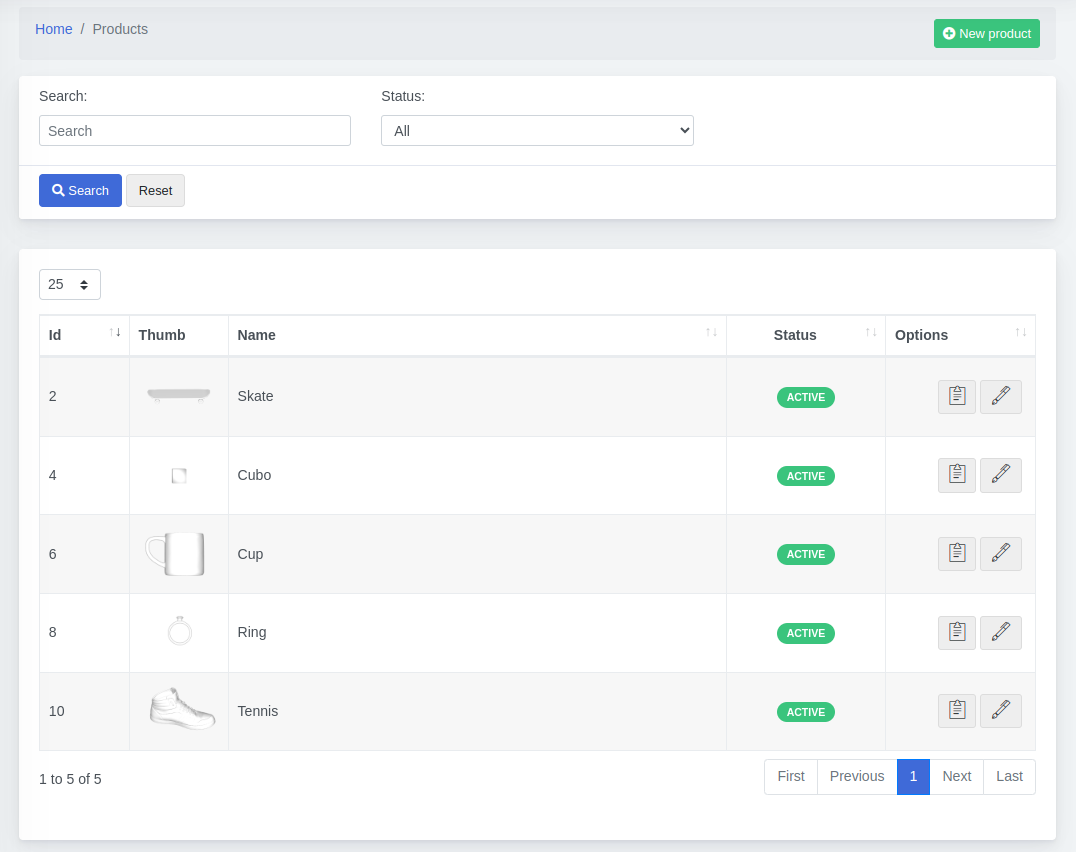Click the pencil edit icon for Skate
Screen dimensions: 1076x852
point(1000,397)
